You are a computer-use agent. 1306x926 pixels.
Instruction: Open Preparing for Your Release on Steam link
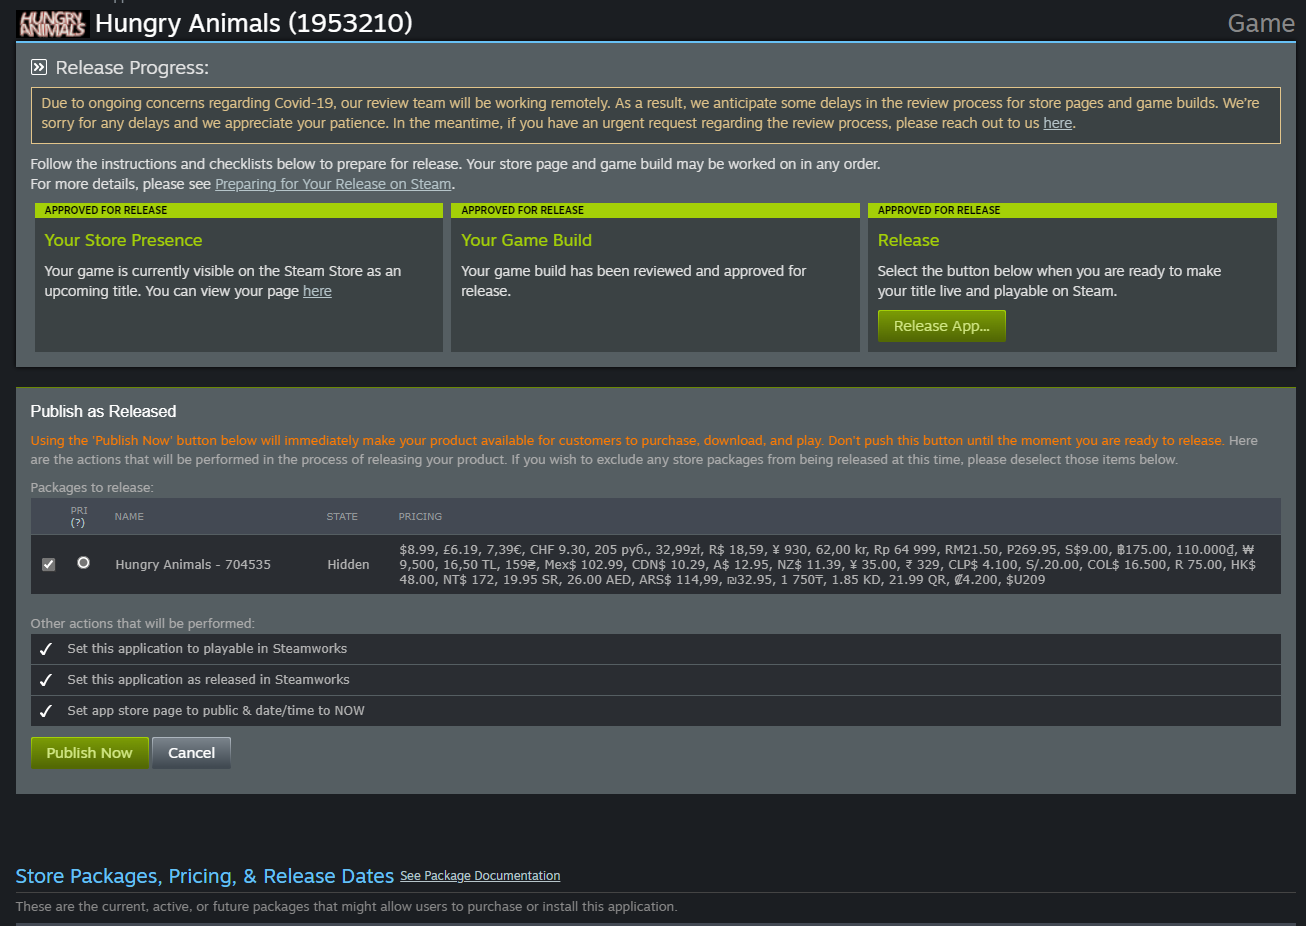(333, 184)
